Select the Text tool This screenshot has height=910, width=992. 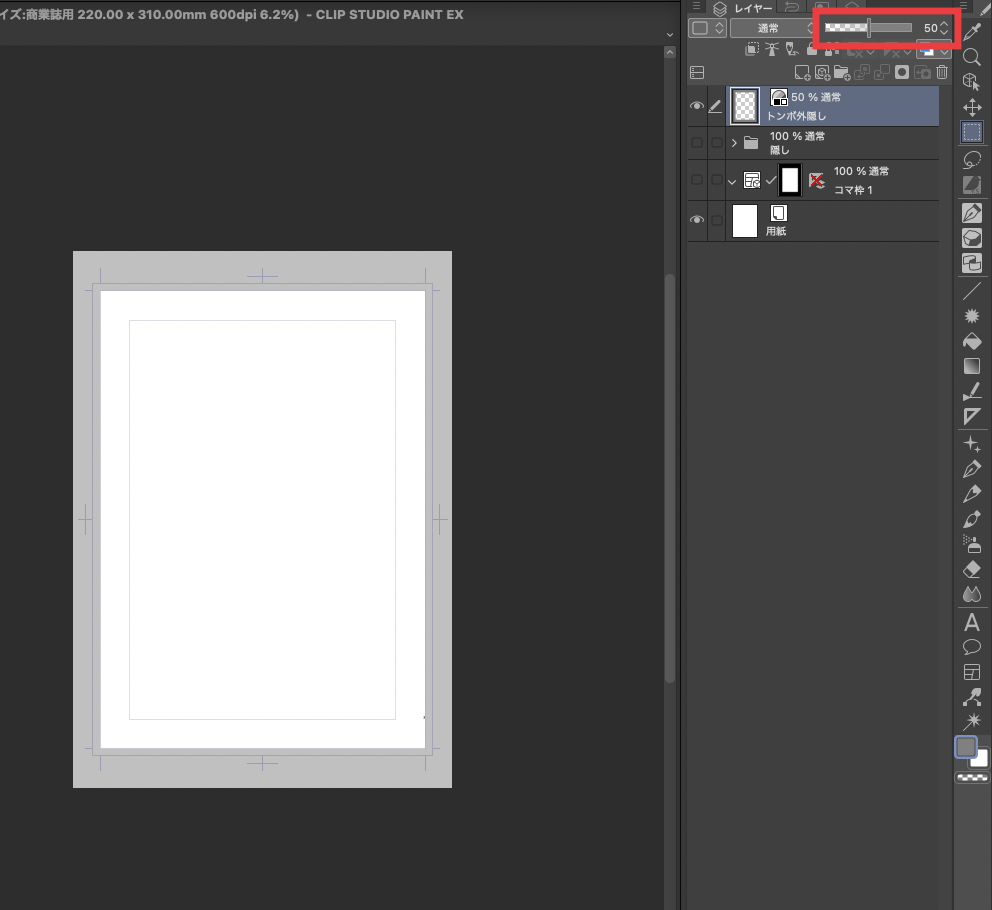click(x=971, y=622)
